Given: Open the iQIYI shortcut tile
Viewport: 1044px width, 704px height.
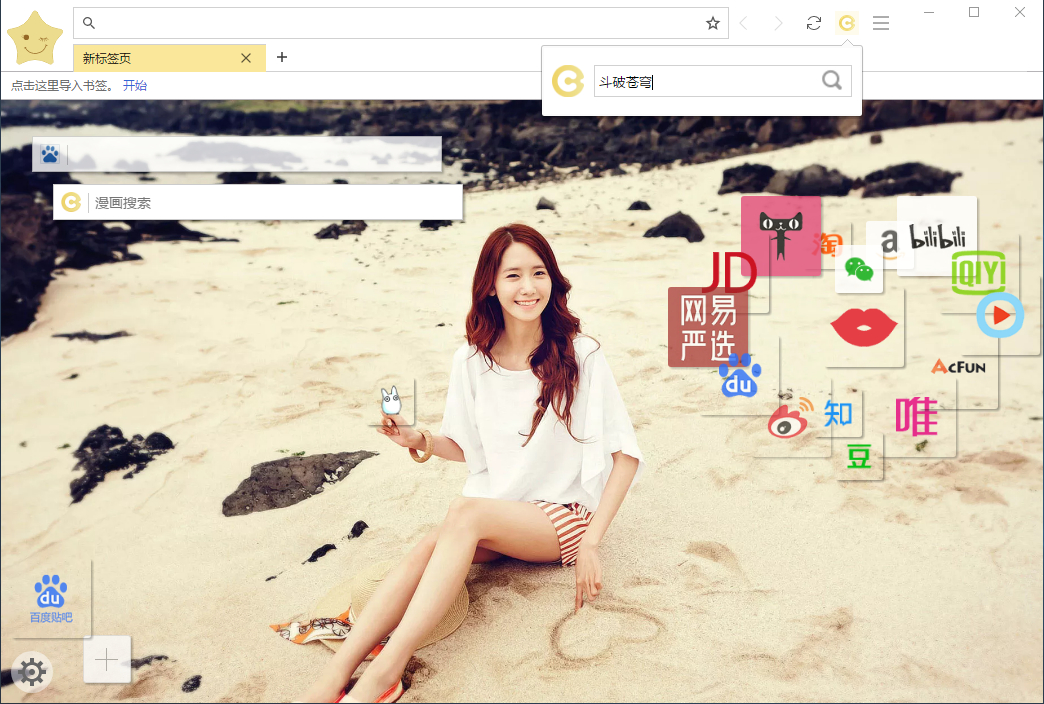Looking at the screenshot, I should pyautogui.click(x=978, y=272).
